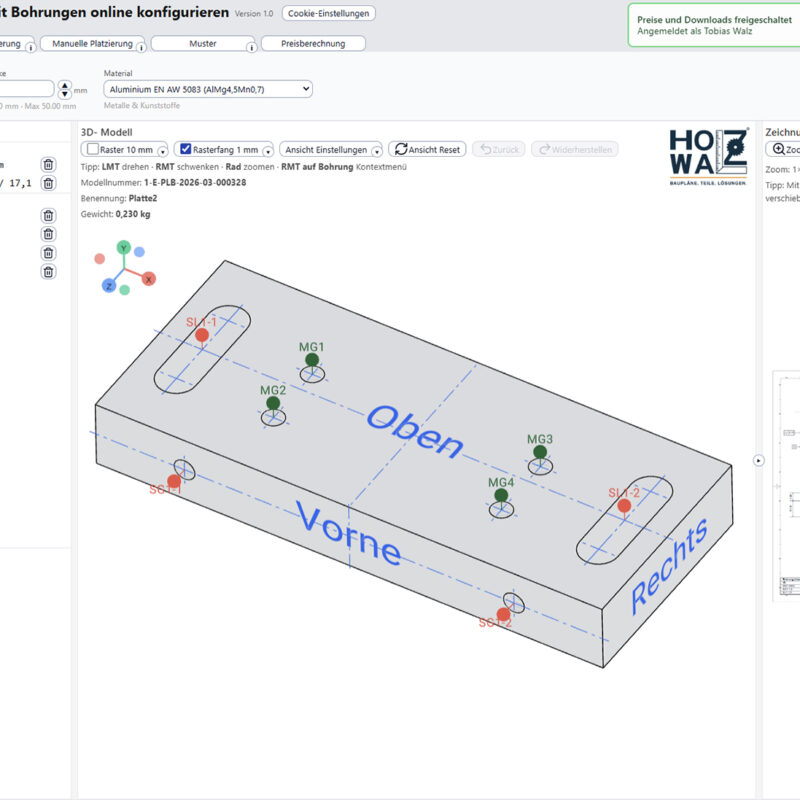Click the Rechts face label on the plate
The width and height of the screenshot is (800, 800).
[x=669, y=566]
